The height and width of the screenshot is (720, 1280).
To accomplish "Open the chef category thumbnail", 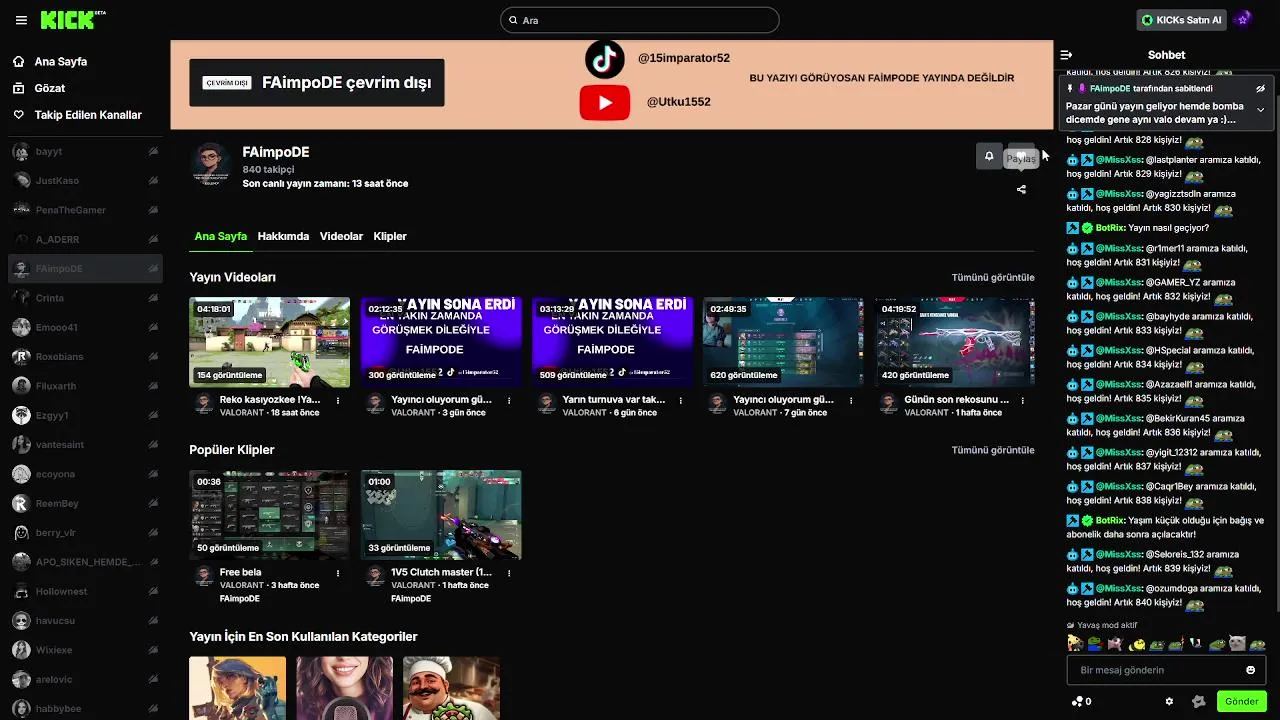I will pos(452,688).
